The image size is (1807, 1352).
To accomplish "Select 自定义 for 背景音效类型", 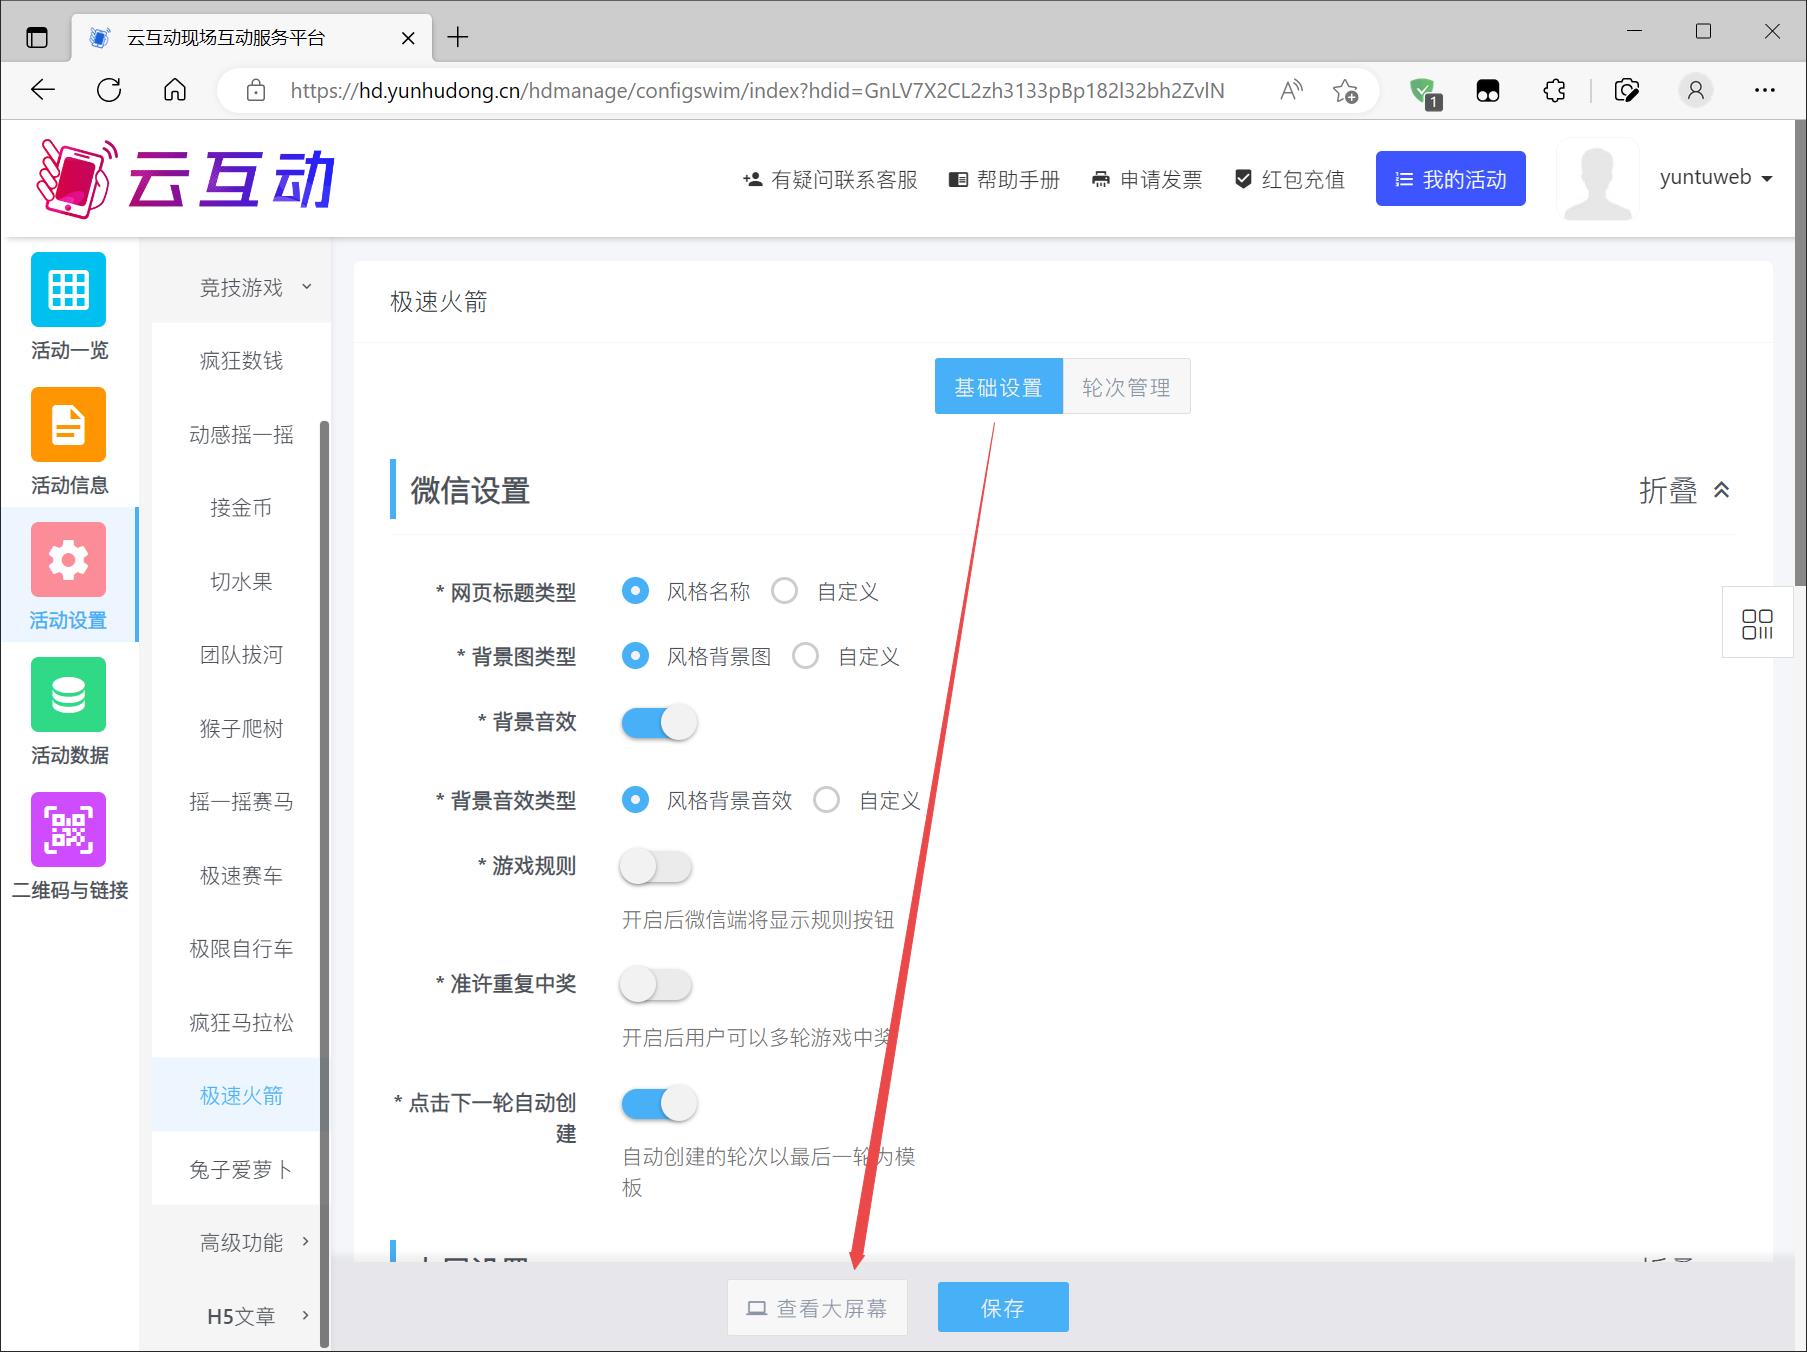I will pyautogui.click(x=827, y=800).
